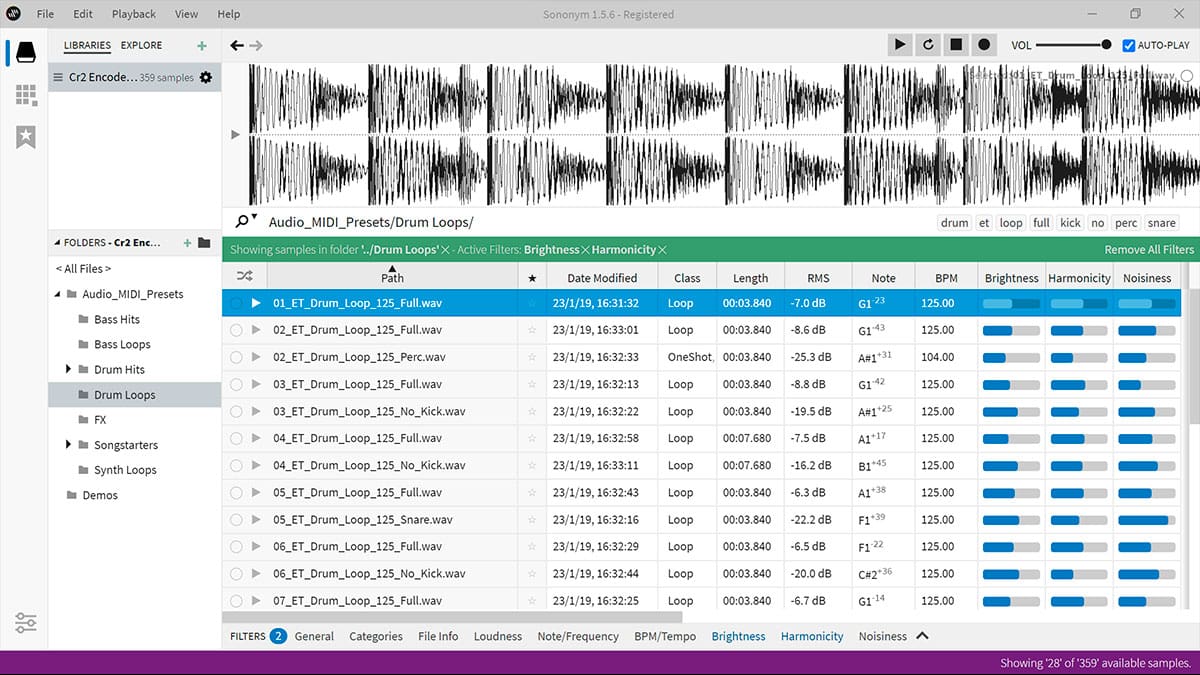The image size is (1200, 675).
Task: Open the gear settings for Cr2 Encode library
Action: (x=206, y=77)
